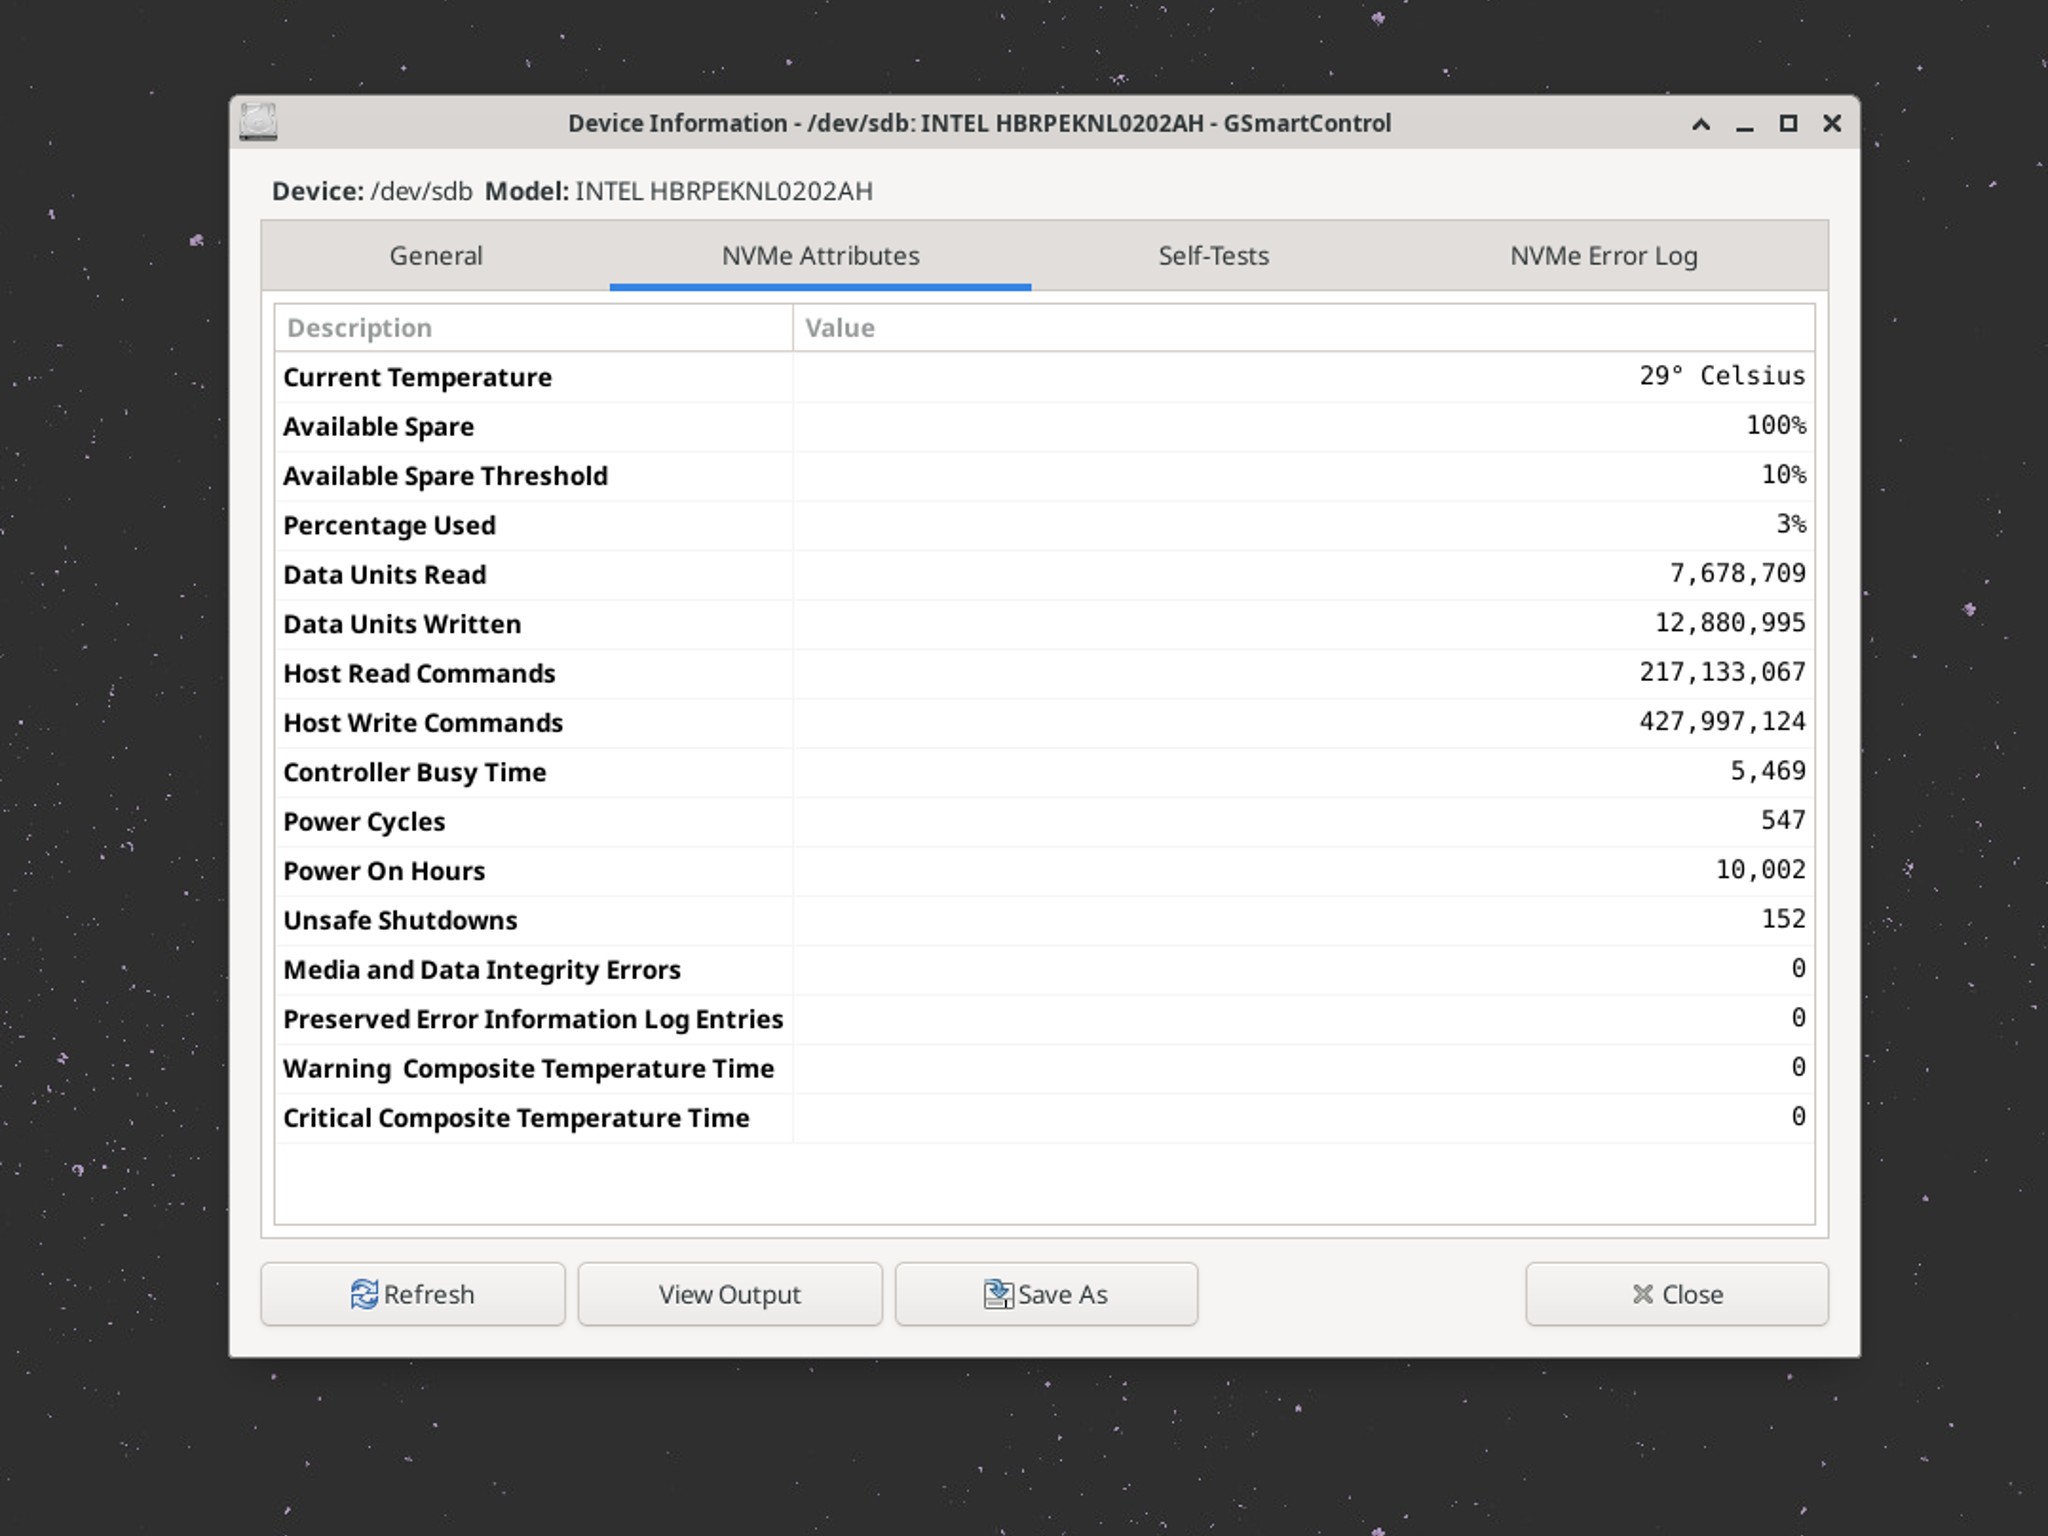Select the Power Cycles row
This screenshot has width=2048, height=1536.
coord(1045,822)
